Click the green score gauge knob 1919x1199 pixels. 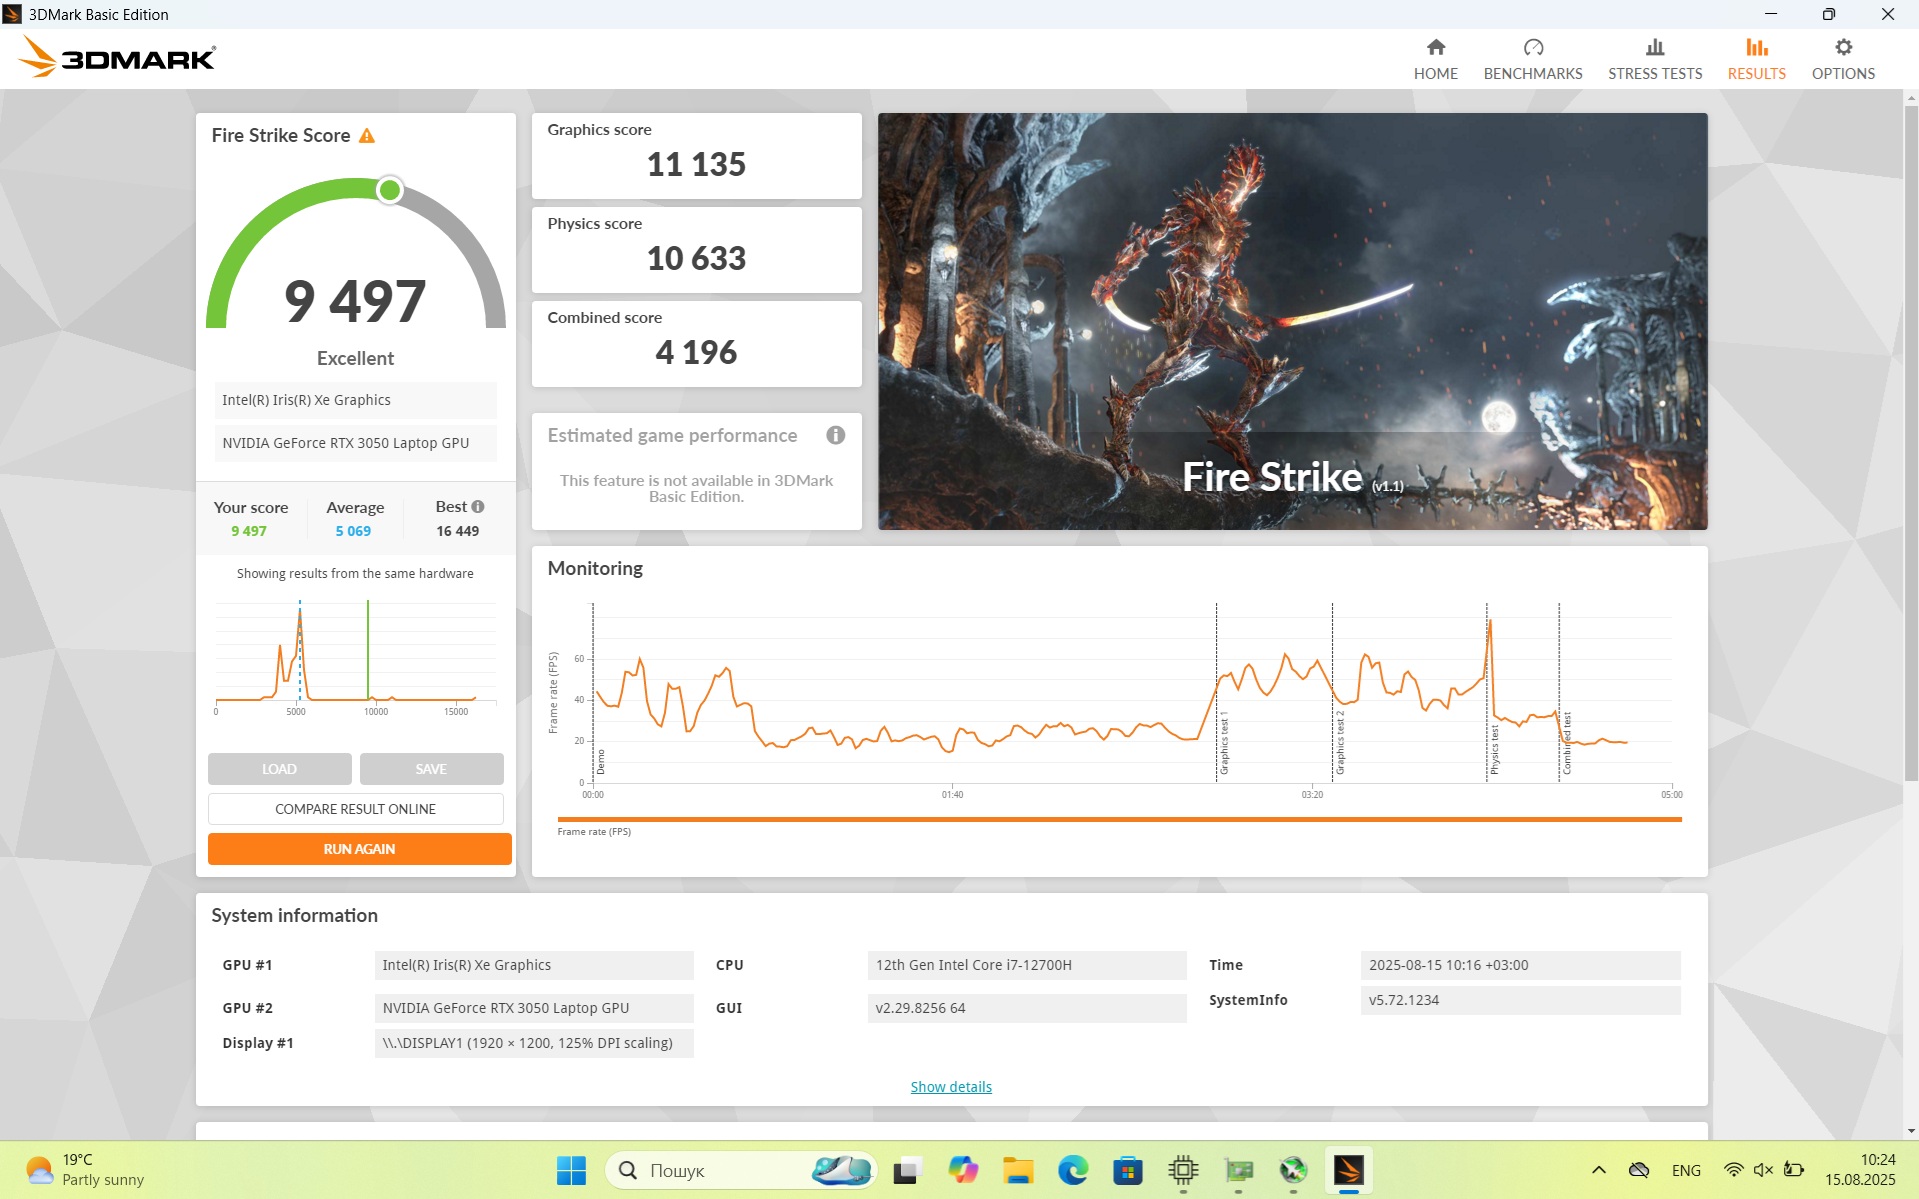[x=390, y=189]
